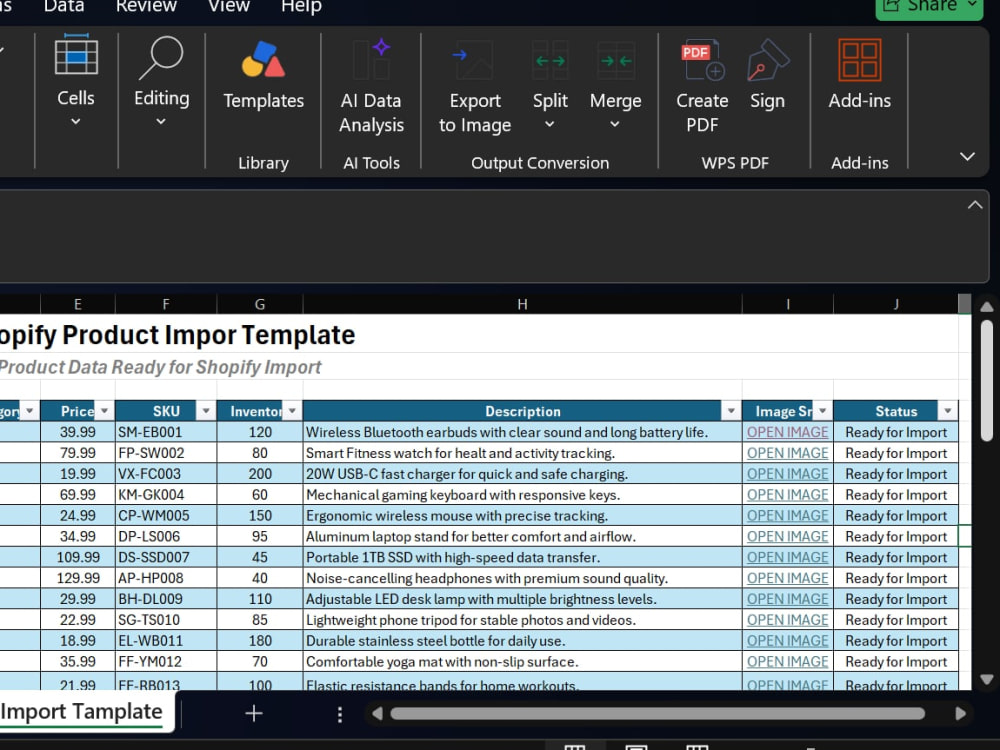This screenshot has height=750, width=1000.
Task: Select column F header
Action: point(166,304)
